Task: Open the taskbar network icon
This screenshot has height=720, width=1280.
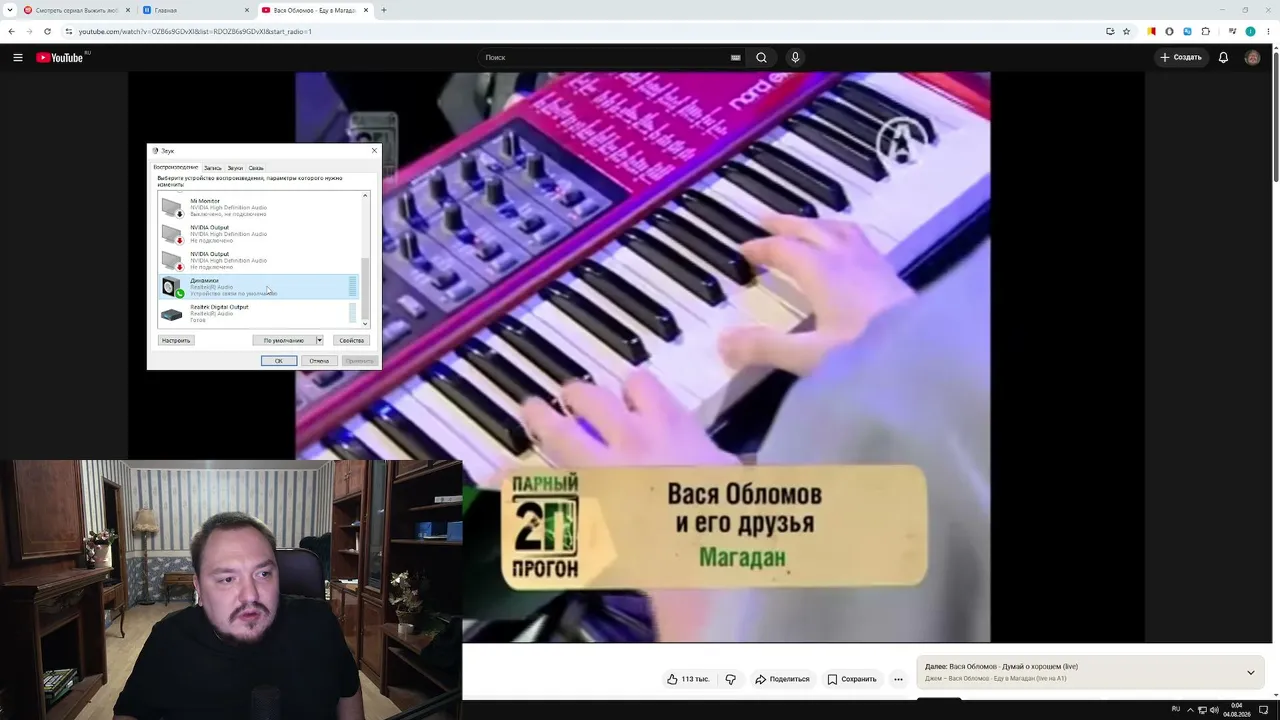Action: pos(1201,710)
